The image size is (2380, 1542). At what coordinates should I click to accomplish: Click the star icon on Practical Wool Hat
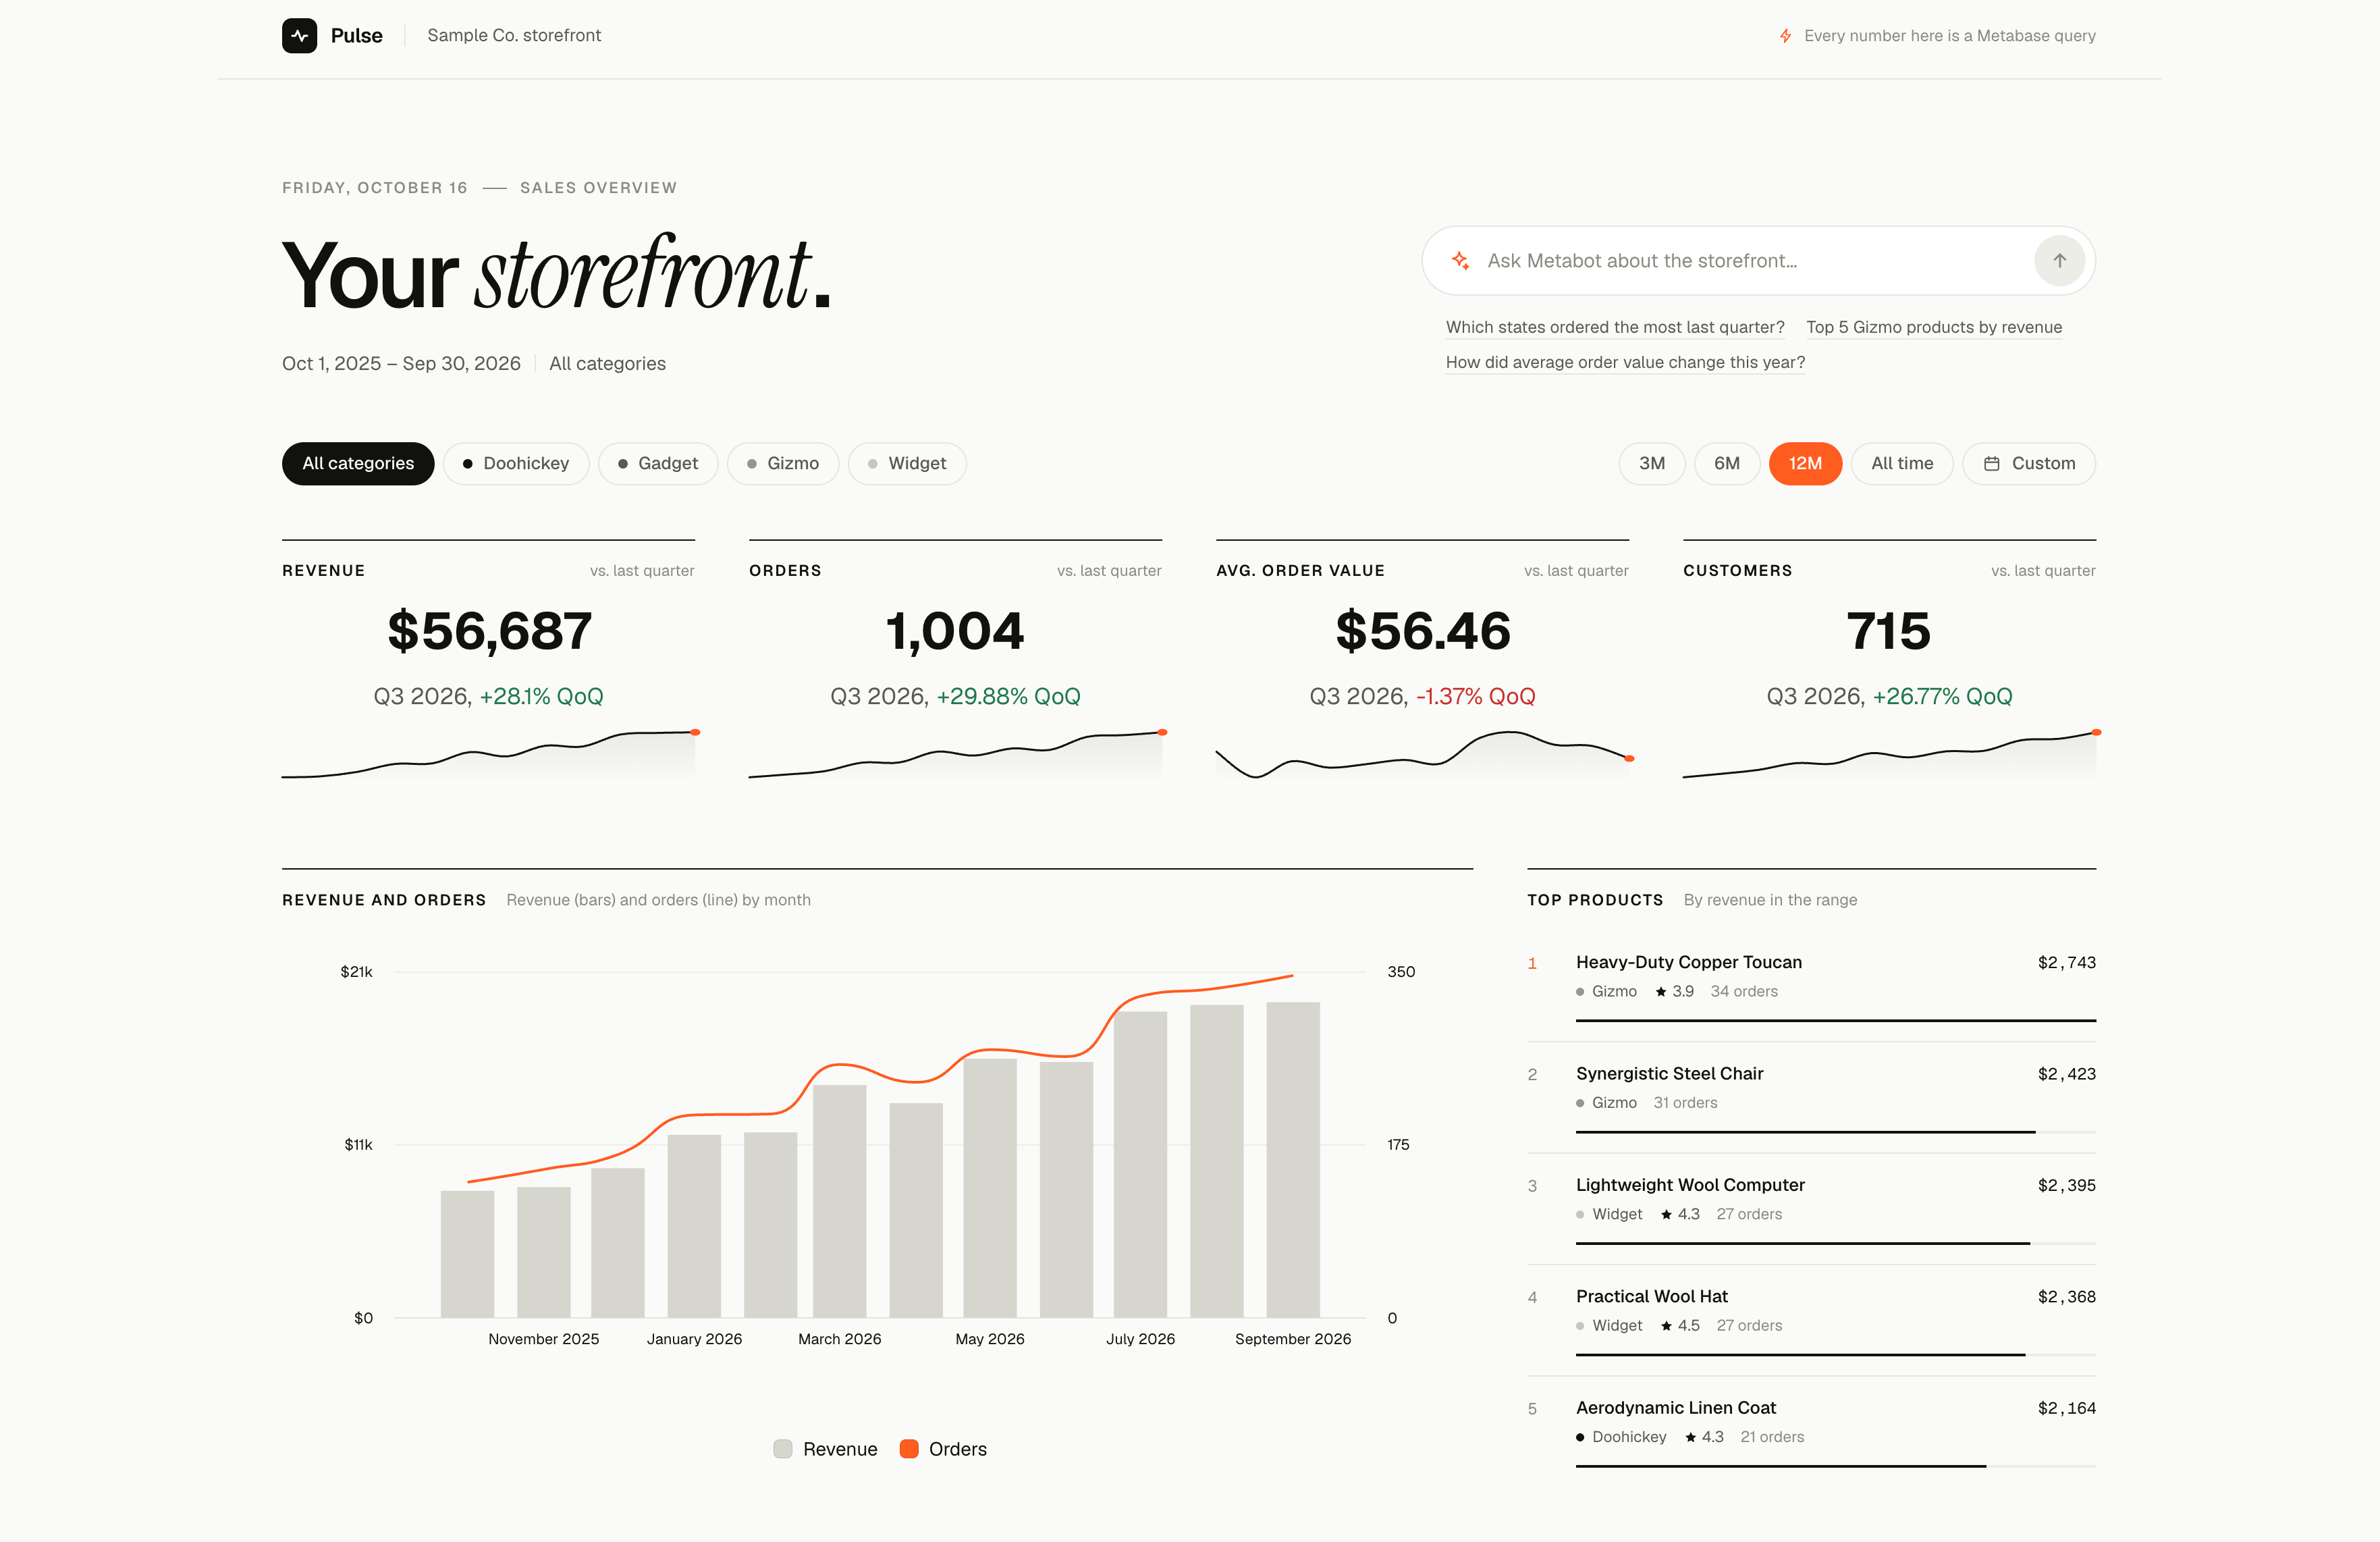click(1666, 1325)
